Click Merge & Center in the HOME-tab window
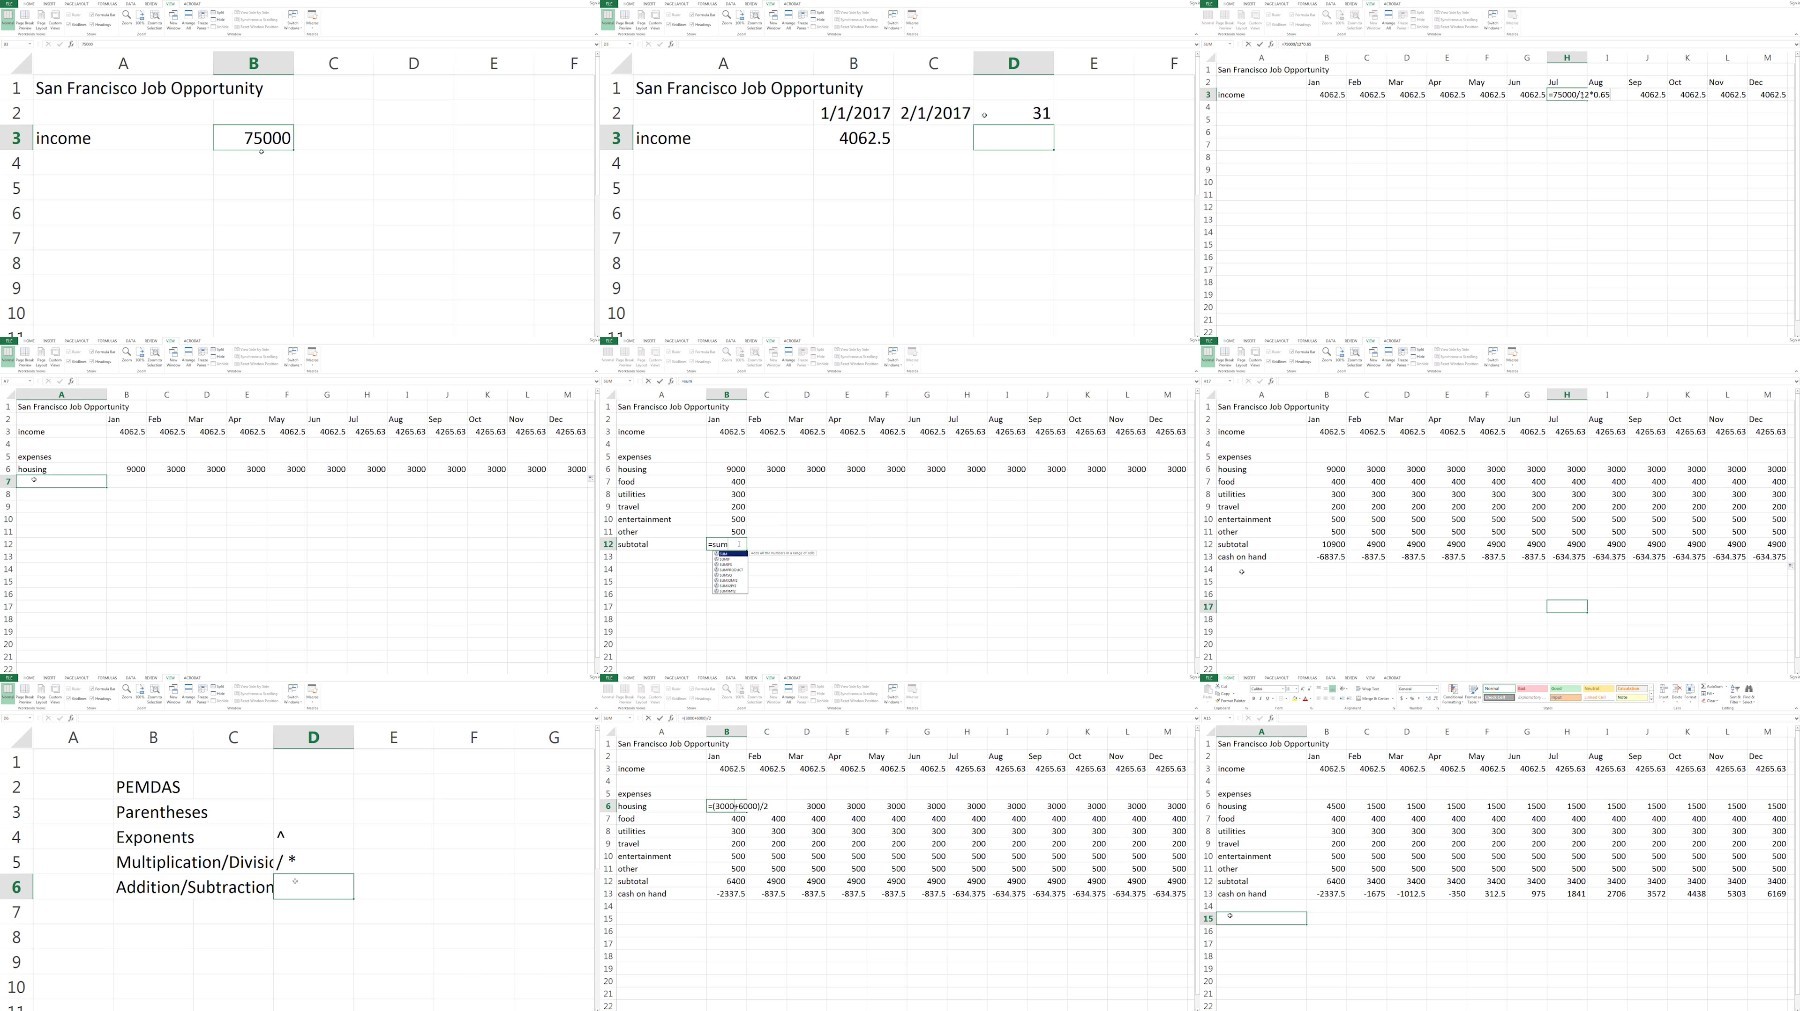The width and height of the screenshot is (1800, 1011). [x=1375, y=698]
